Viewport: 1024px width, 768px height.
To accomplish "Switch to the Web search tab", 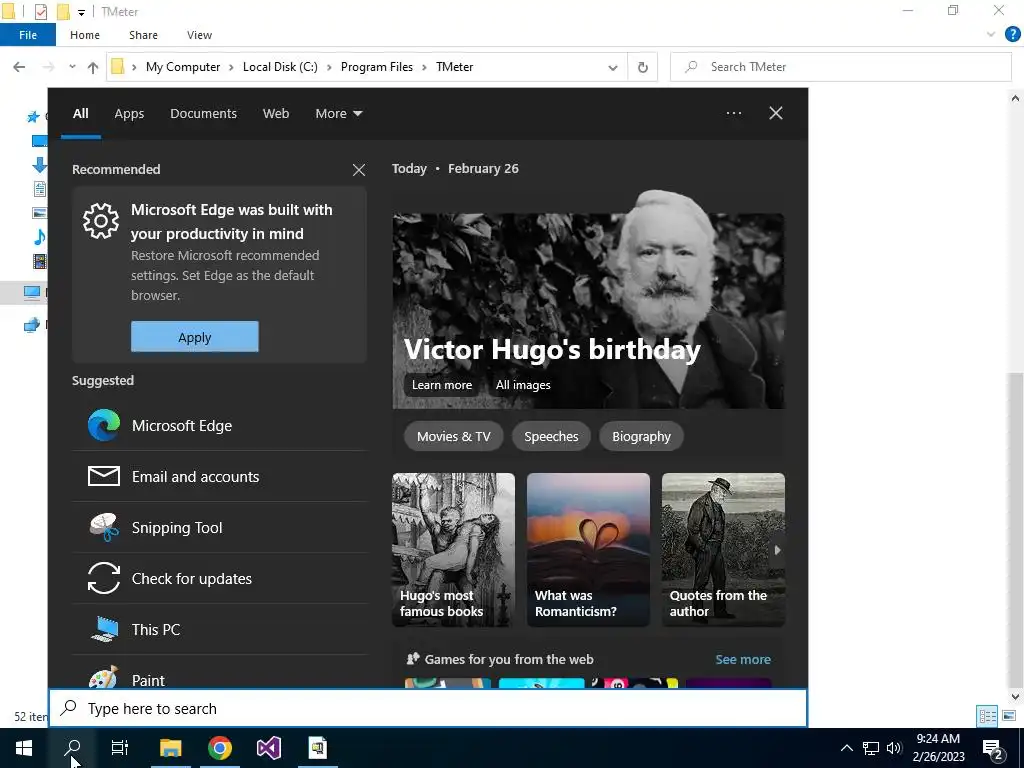I will click(x=276, y=114).
